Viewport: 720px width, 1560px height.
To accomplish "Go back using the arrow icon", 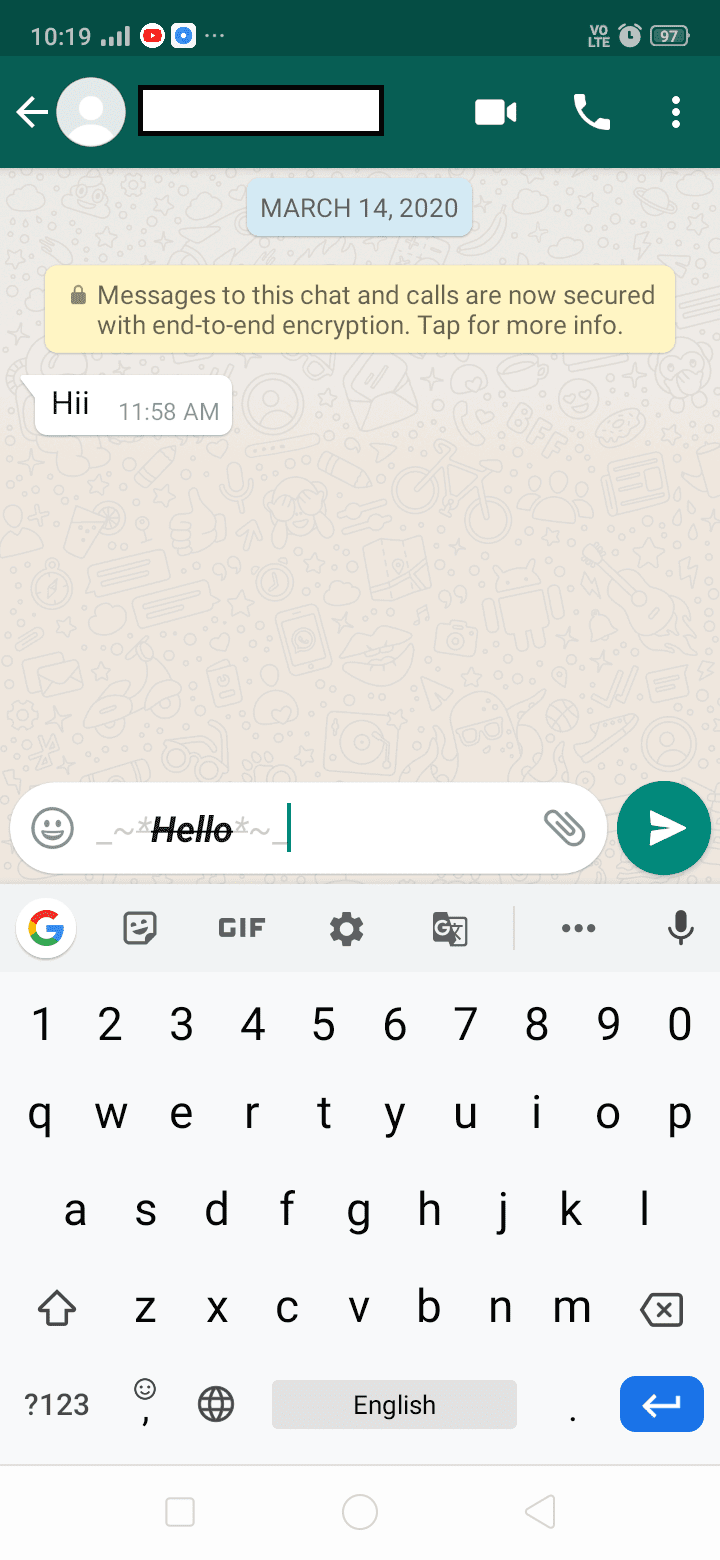I will coord(33,112).
